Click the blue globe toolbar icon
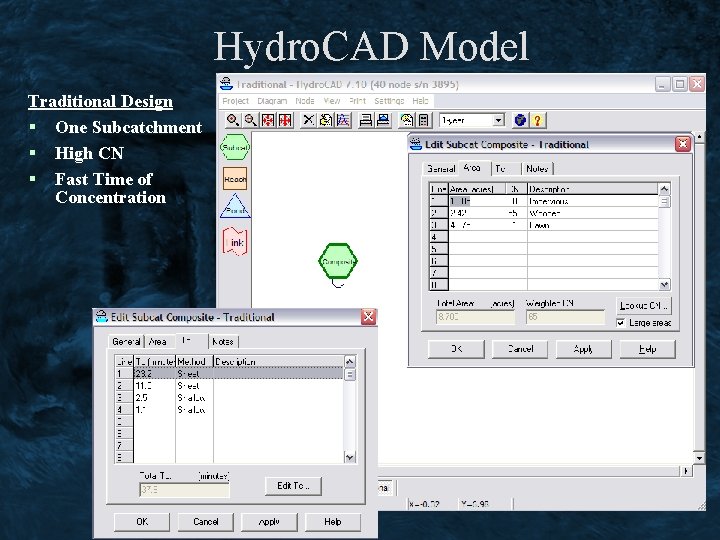The image size is (720, 540). 520,120
